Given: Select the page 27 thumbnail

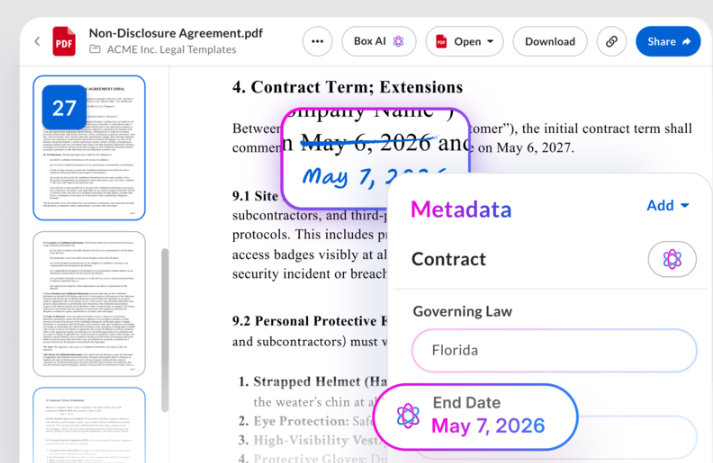Looking at the screenshot, I should 89,148.
